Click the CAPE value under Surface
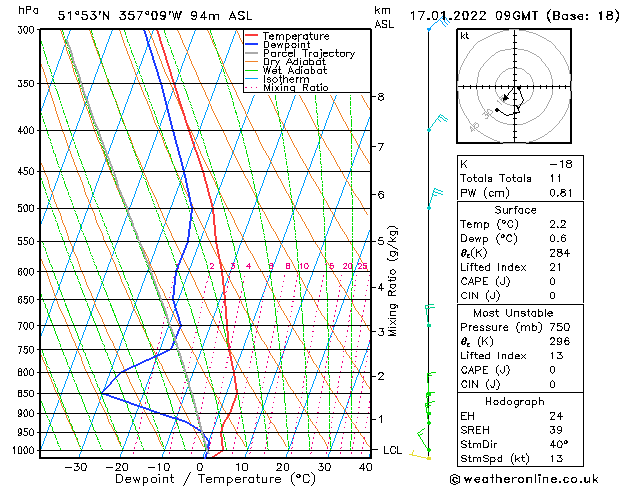 552,281
